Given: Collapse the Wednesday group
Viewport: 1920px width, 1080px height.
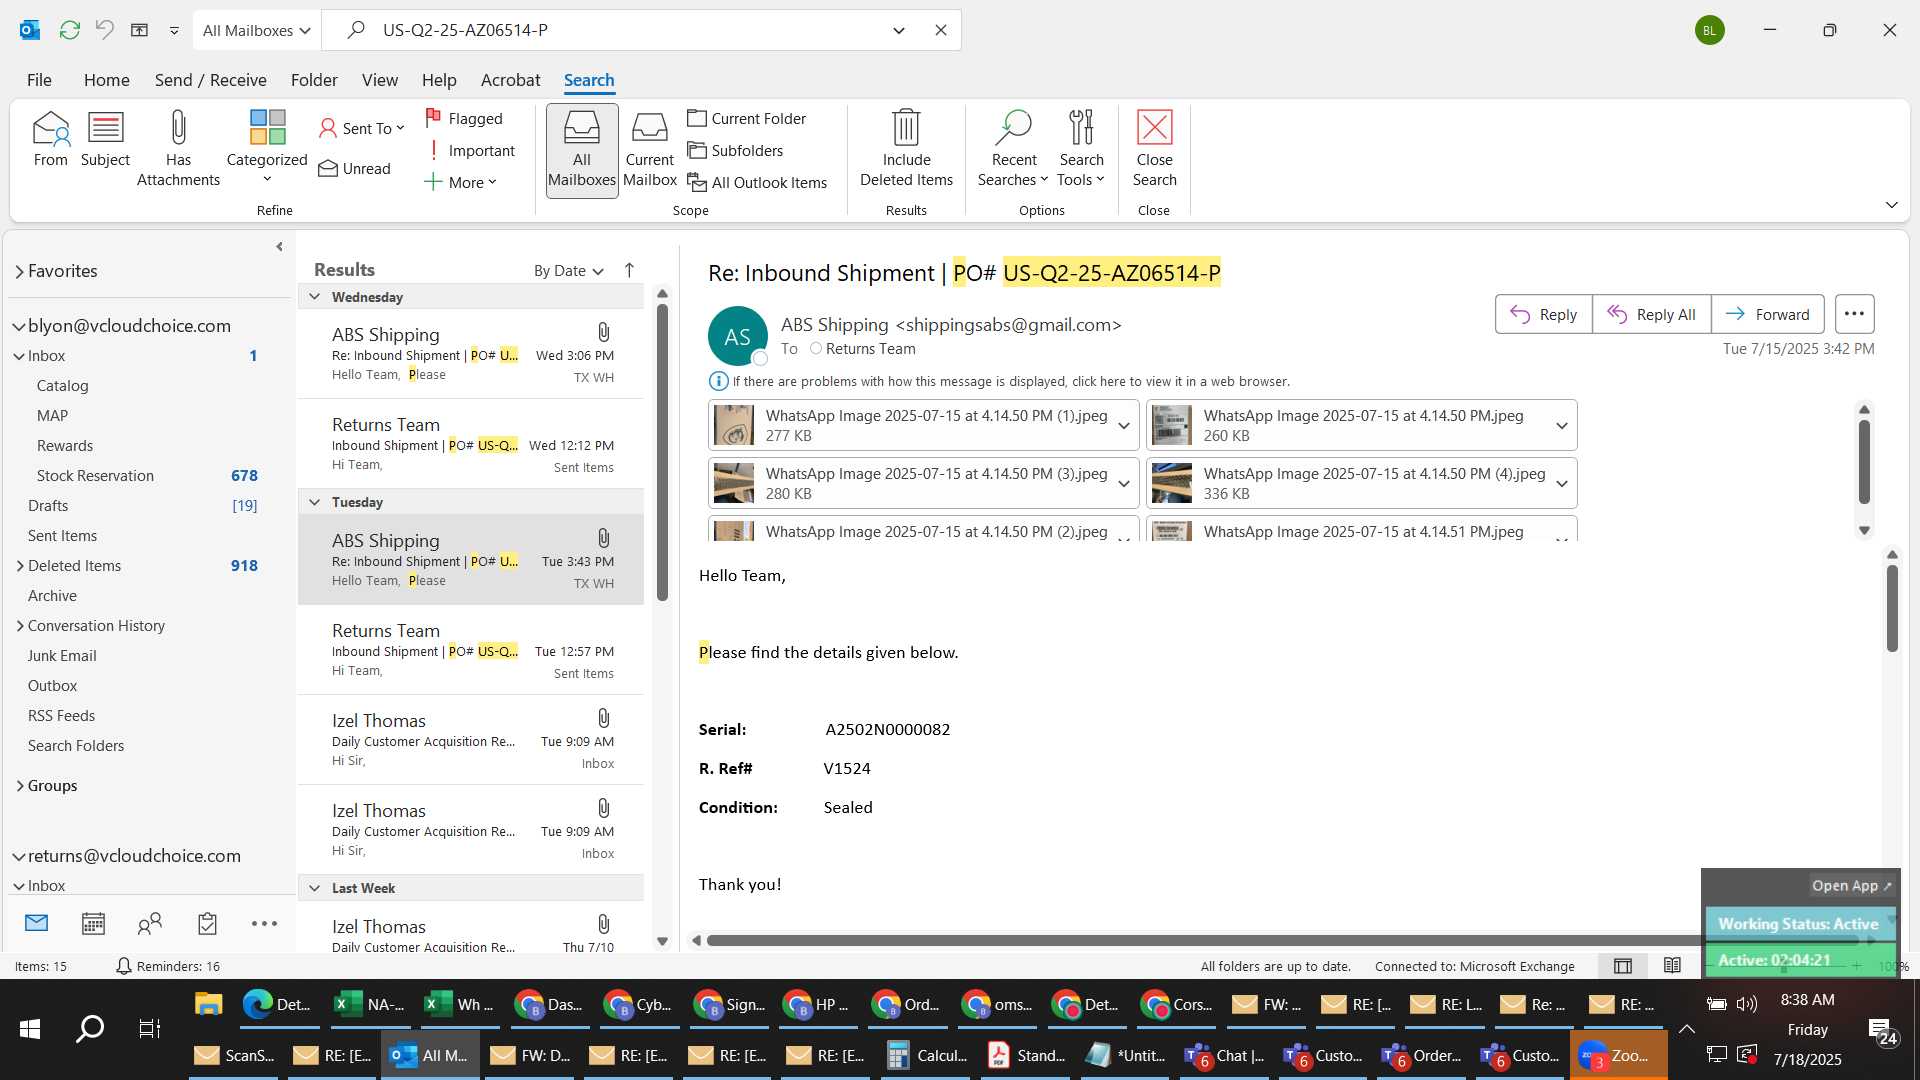Looking at the screenshot, I should coord(314,297).
